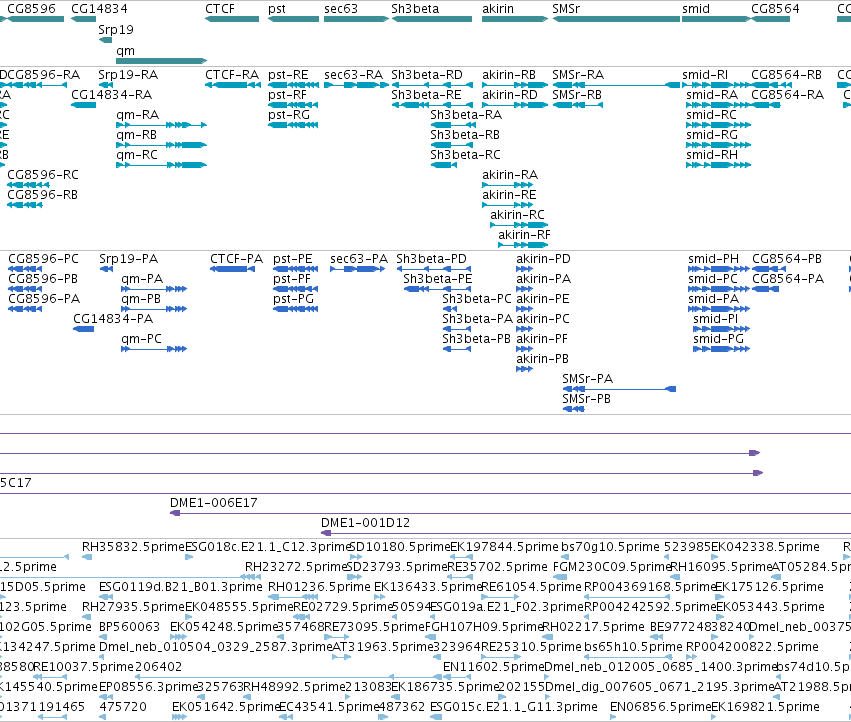Click the pst gene label

tap(277, 9)
